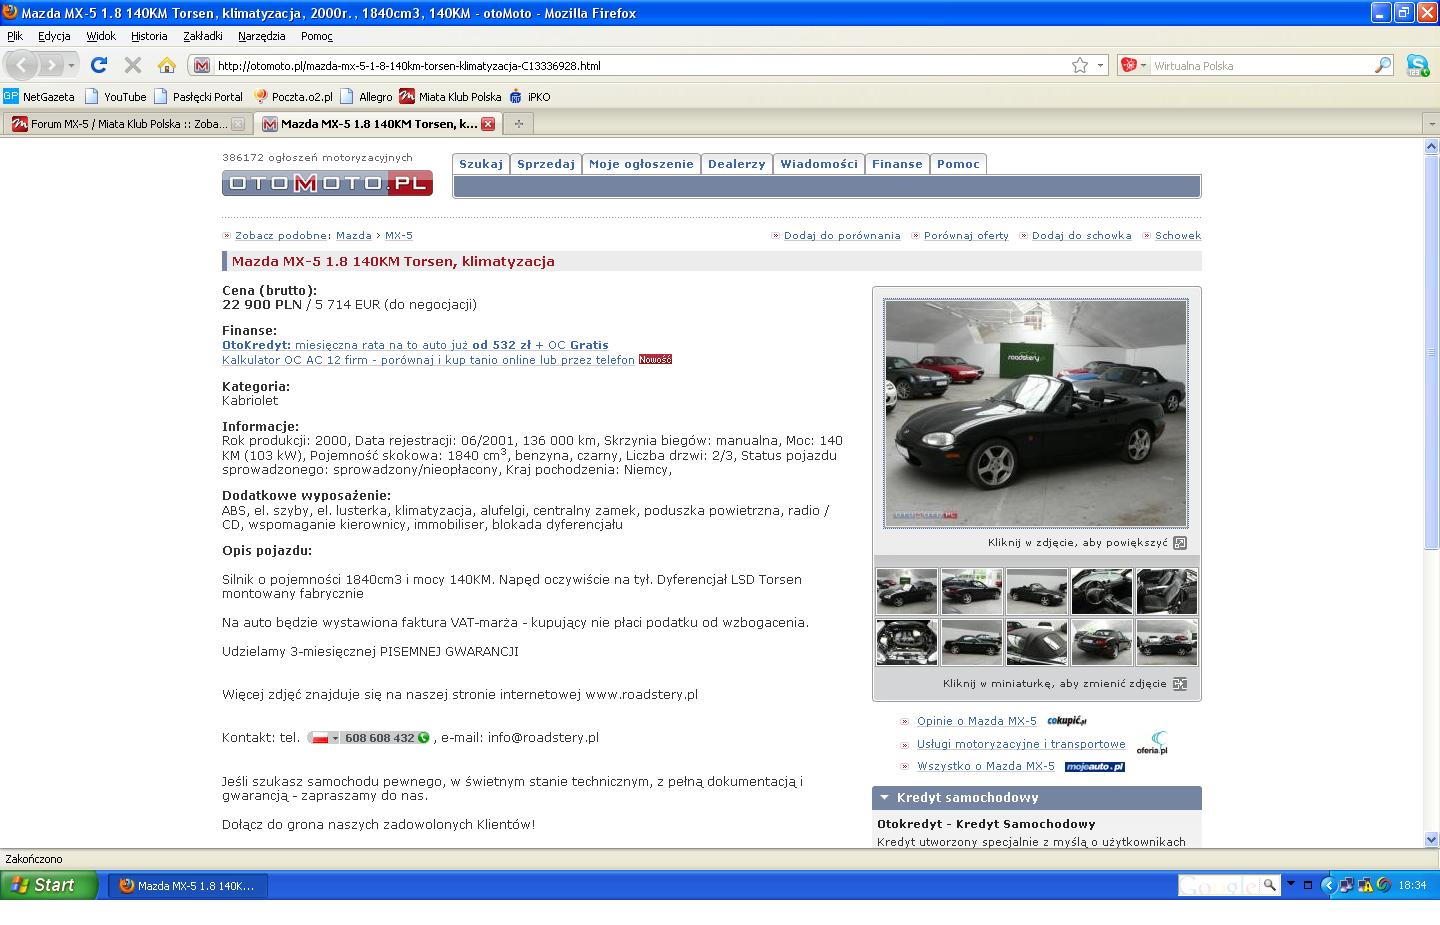Open the address bar history dropdown arrow
The image size is (1440, 925).
pyautogui.click(x=1101, y=65)
